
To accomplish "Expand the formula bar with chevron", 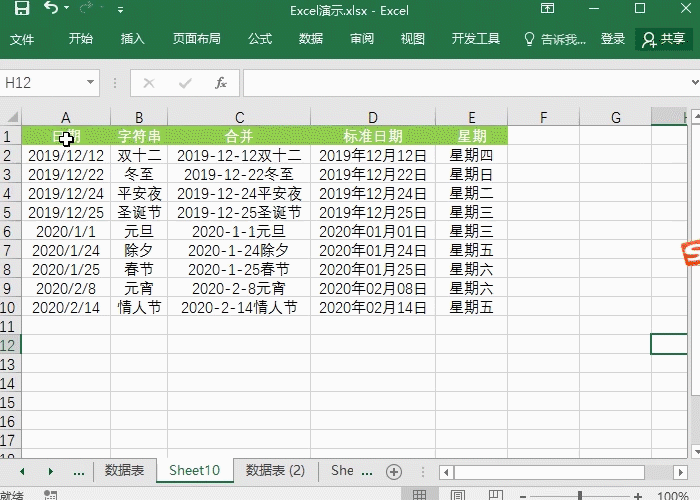I will tap(695, 82).
